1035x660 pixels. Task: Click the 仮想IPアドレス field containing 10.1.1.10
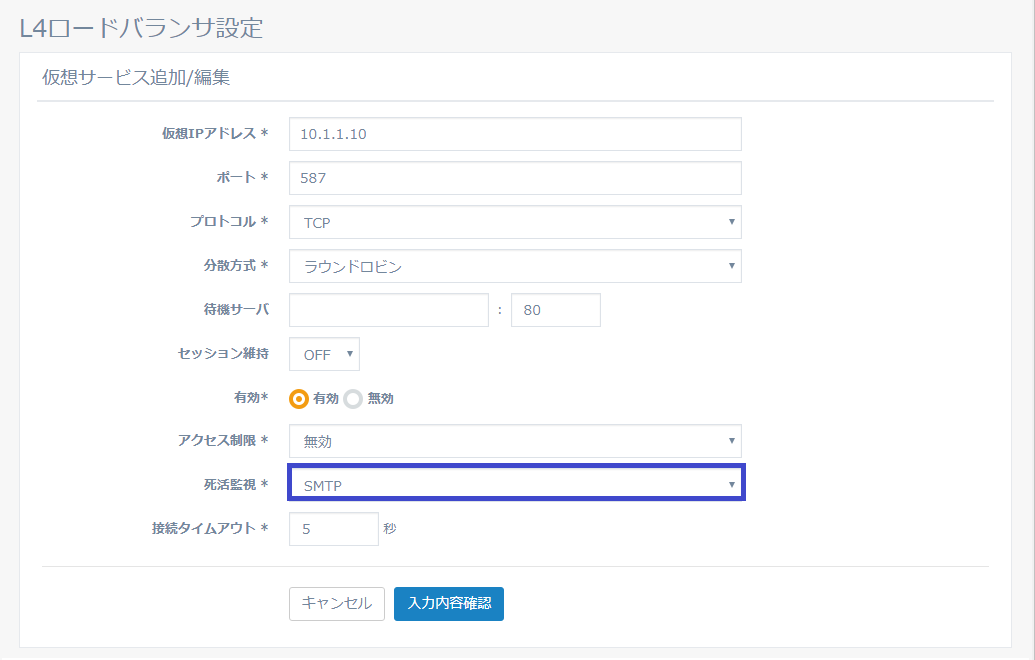click(515, 133)
